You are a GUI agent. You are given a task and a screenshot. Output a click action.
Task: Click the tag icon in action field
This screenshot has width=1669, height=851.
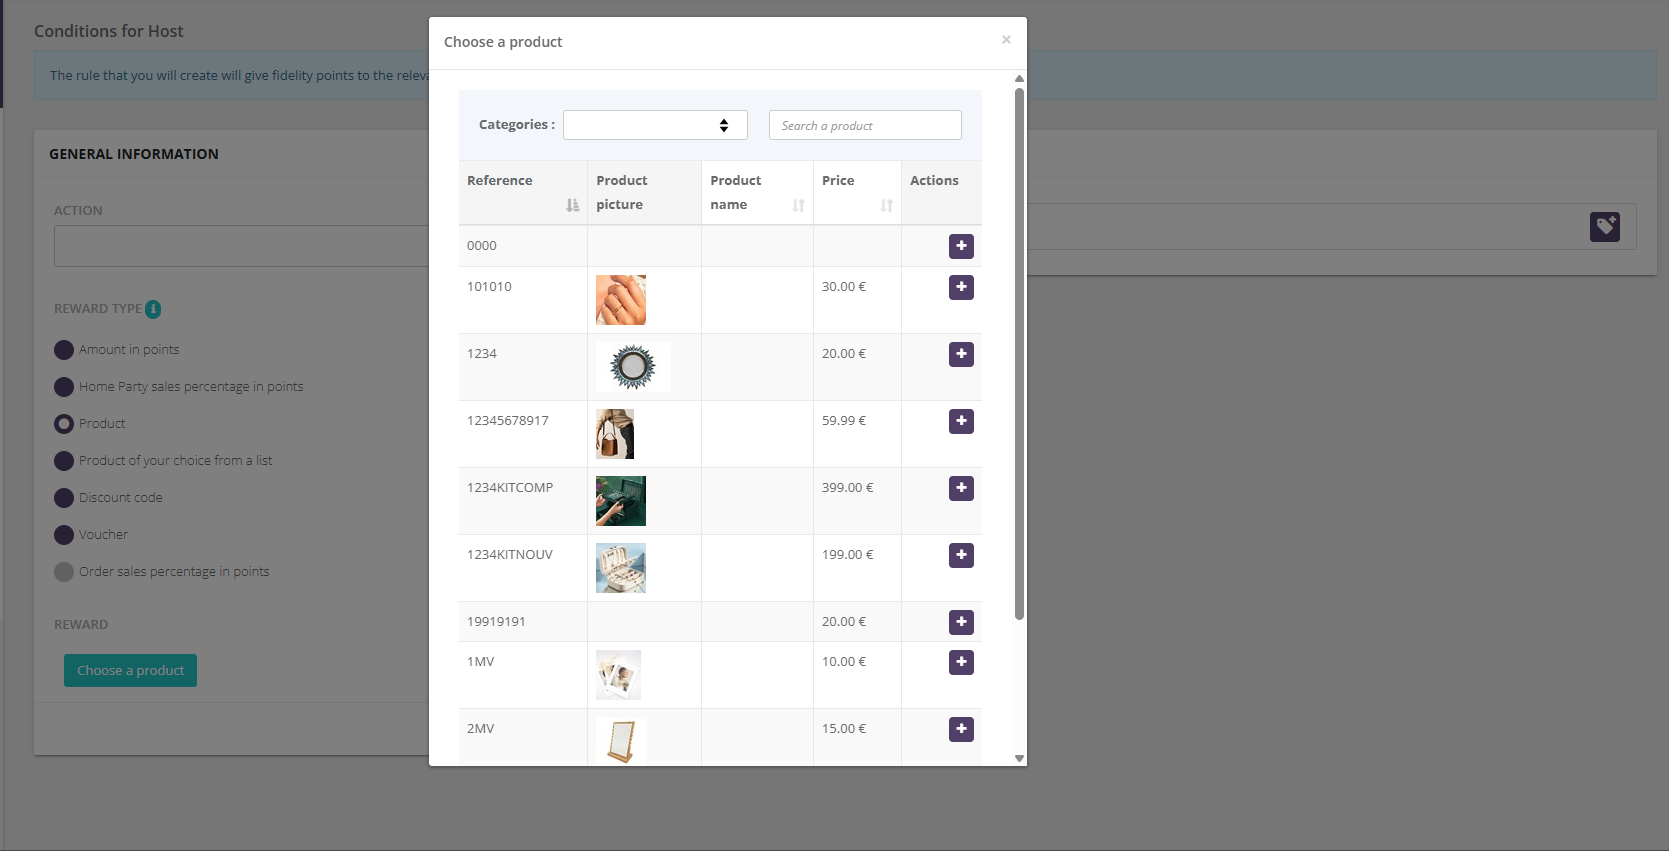[x=1604, y=227]
